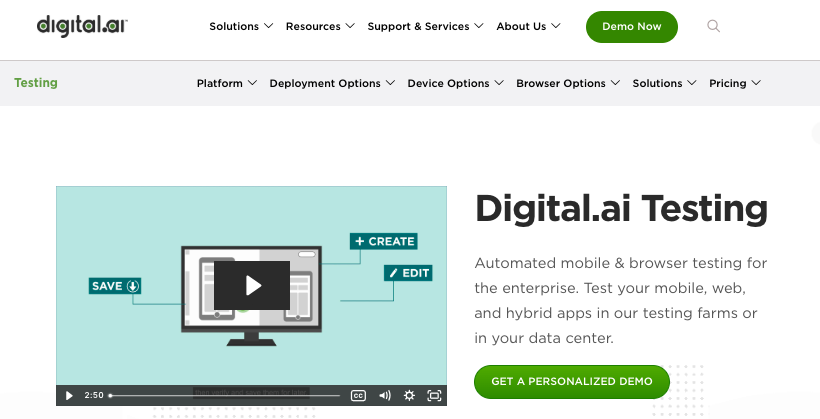This screenshot has width=820, height=419.
Task: Click the digital.ai logo
Action: click(82, 26)
